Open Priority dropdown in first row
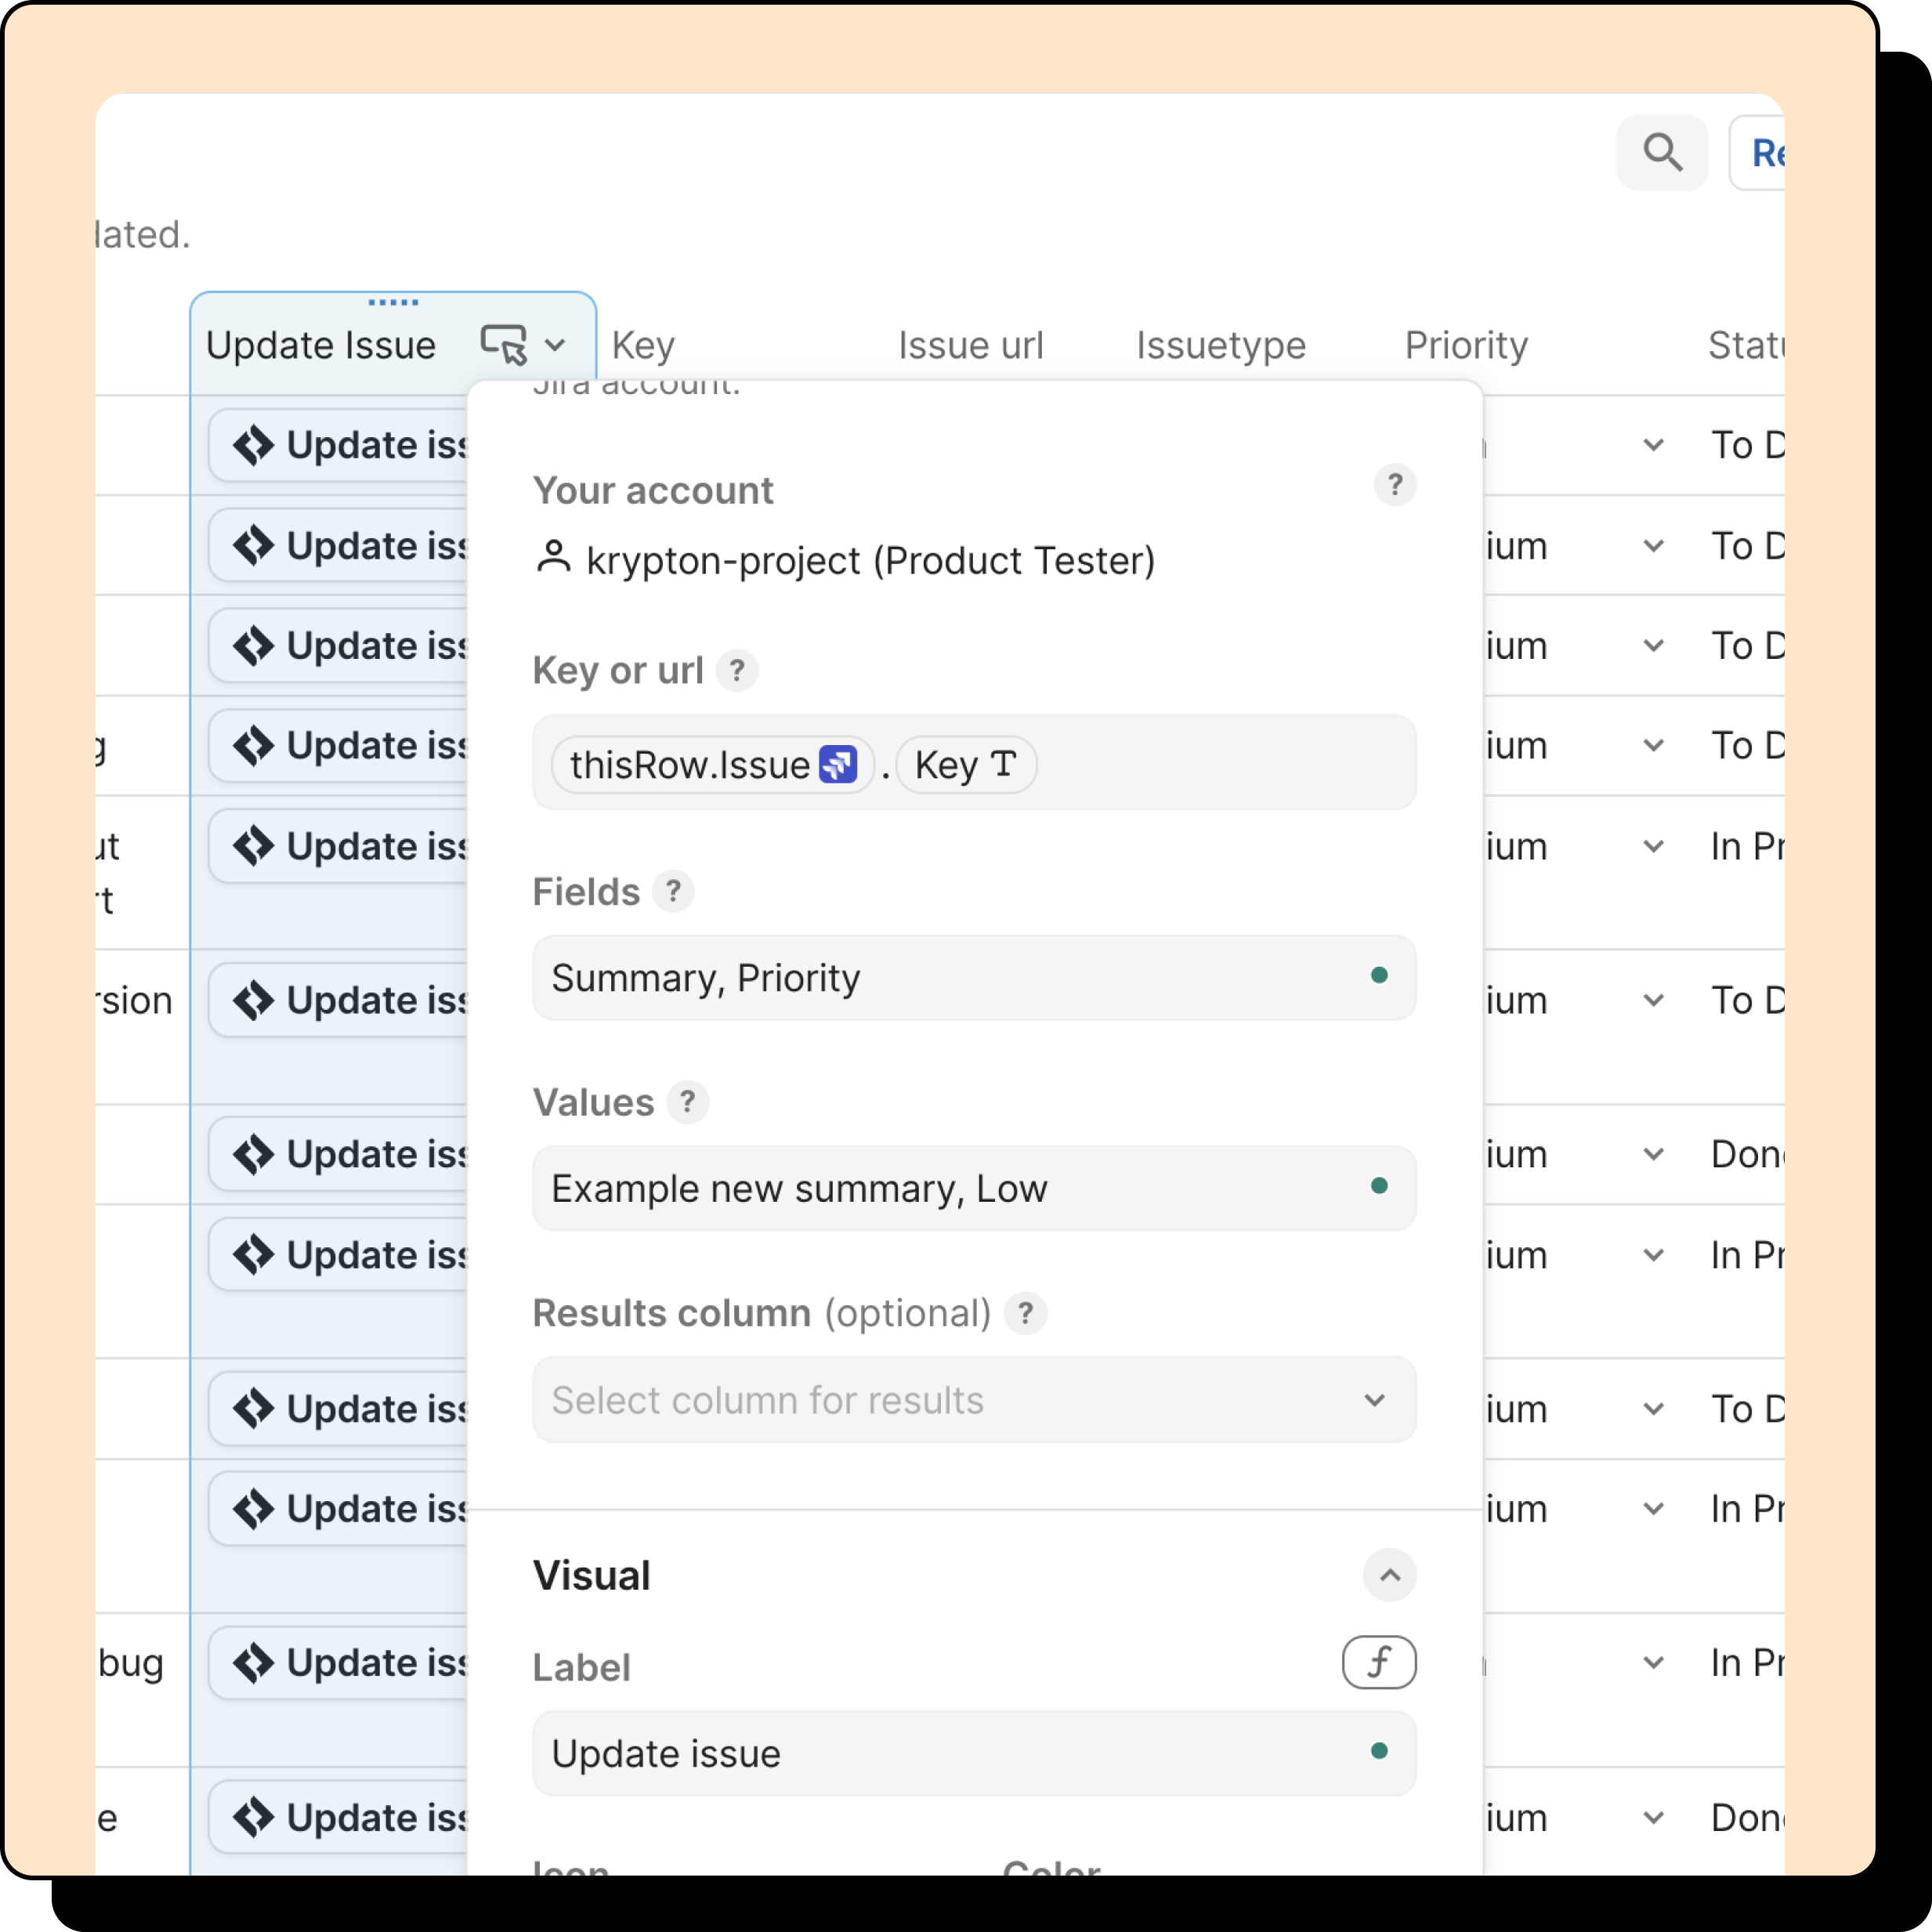Image resolution: width=1932 pixels, height=1932 pixels. click(x=1653, y=445)
